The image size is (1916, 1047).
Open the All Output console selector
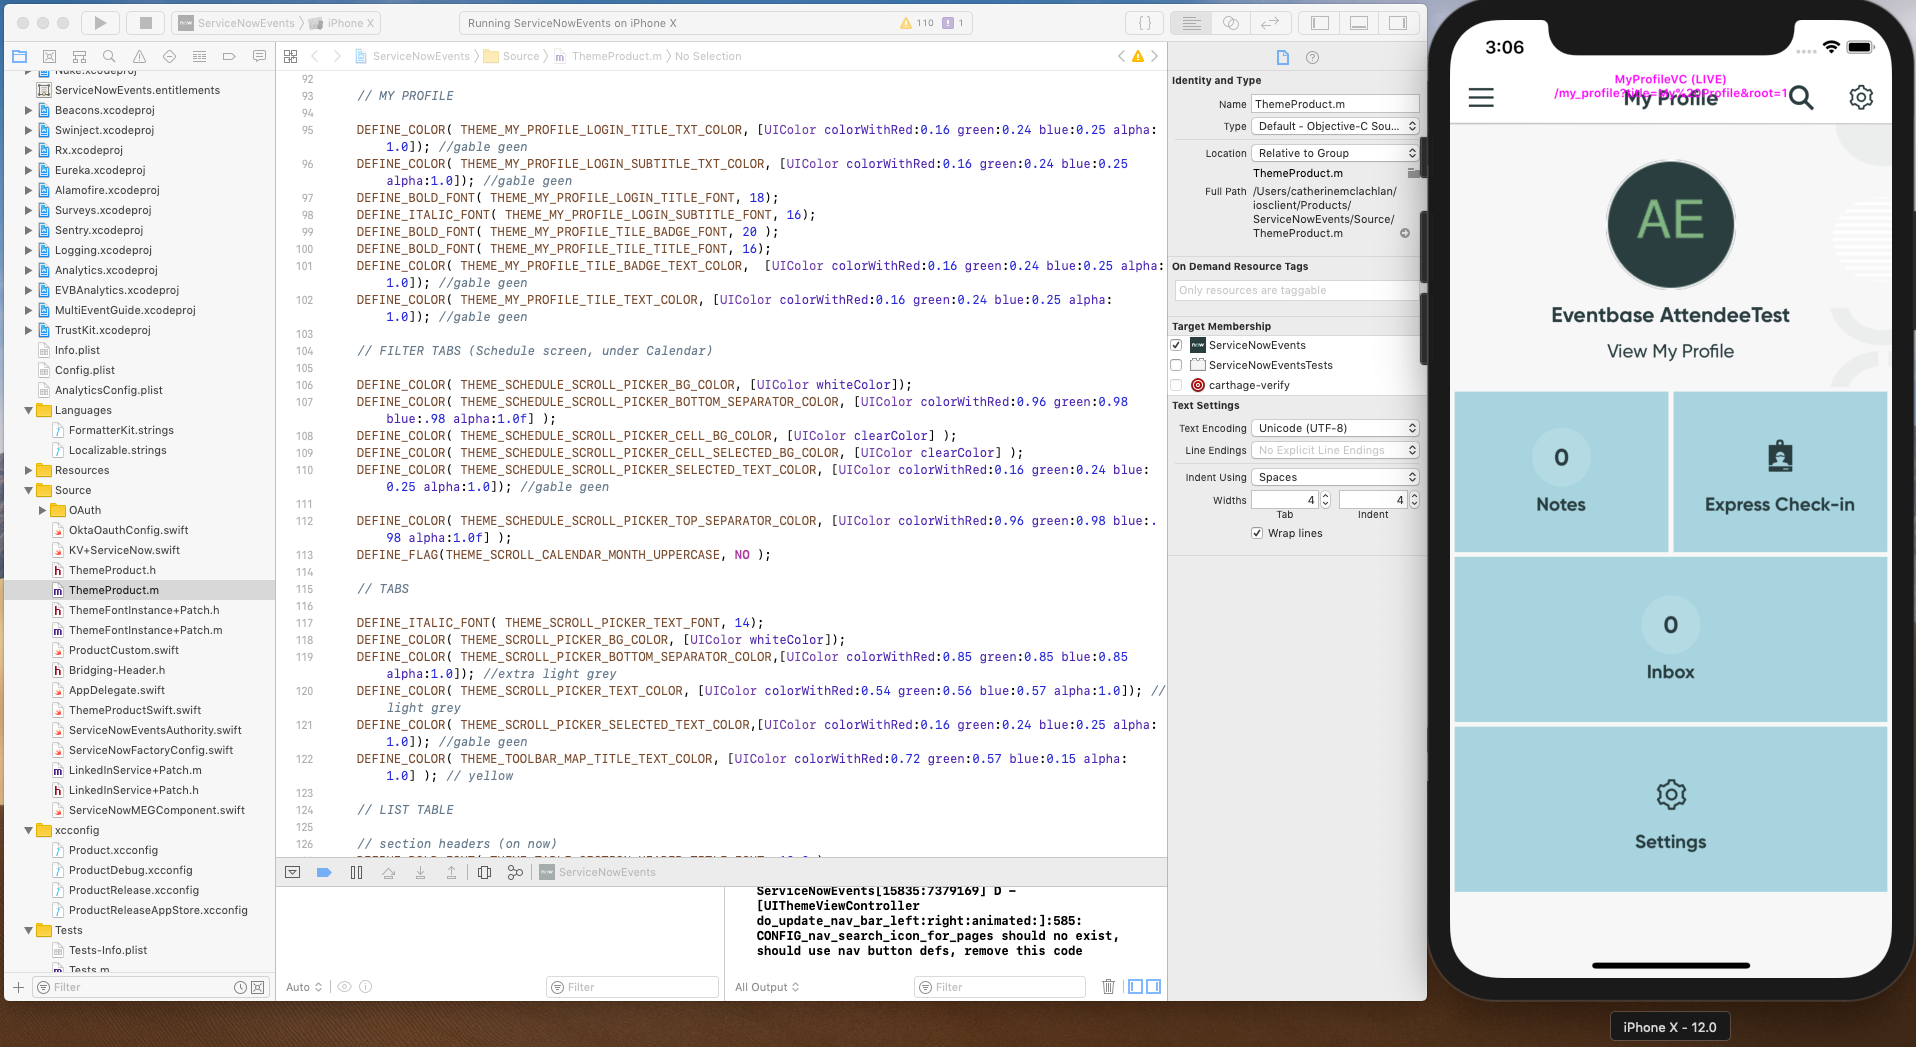767,987
